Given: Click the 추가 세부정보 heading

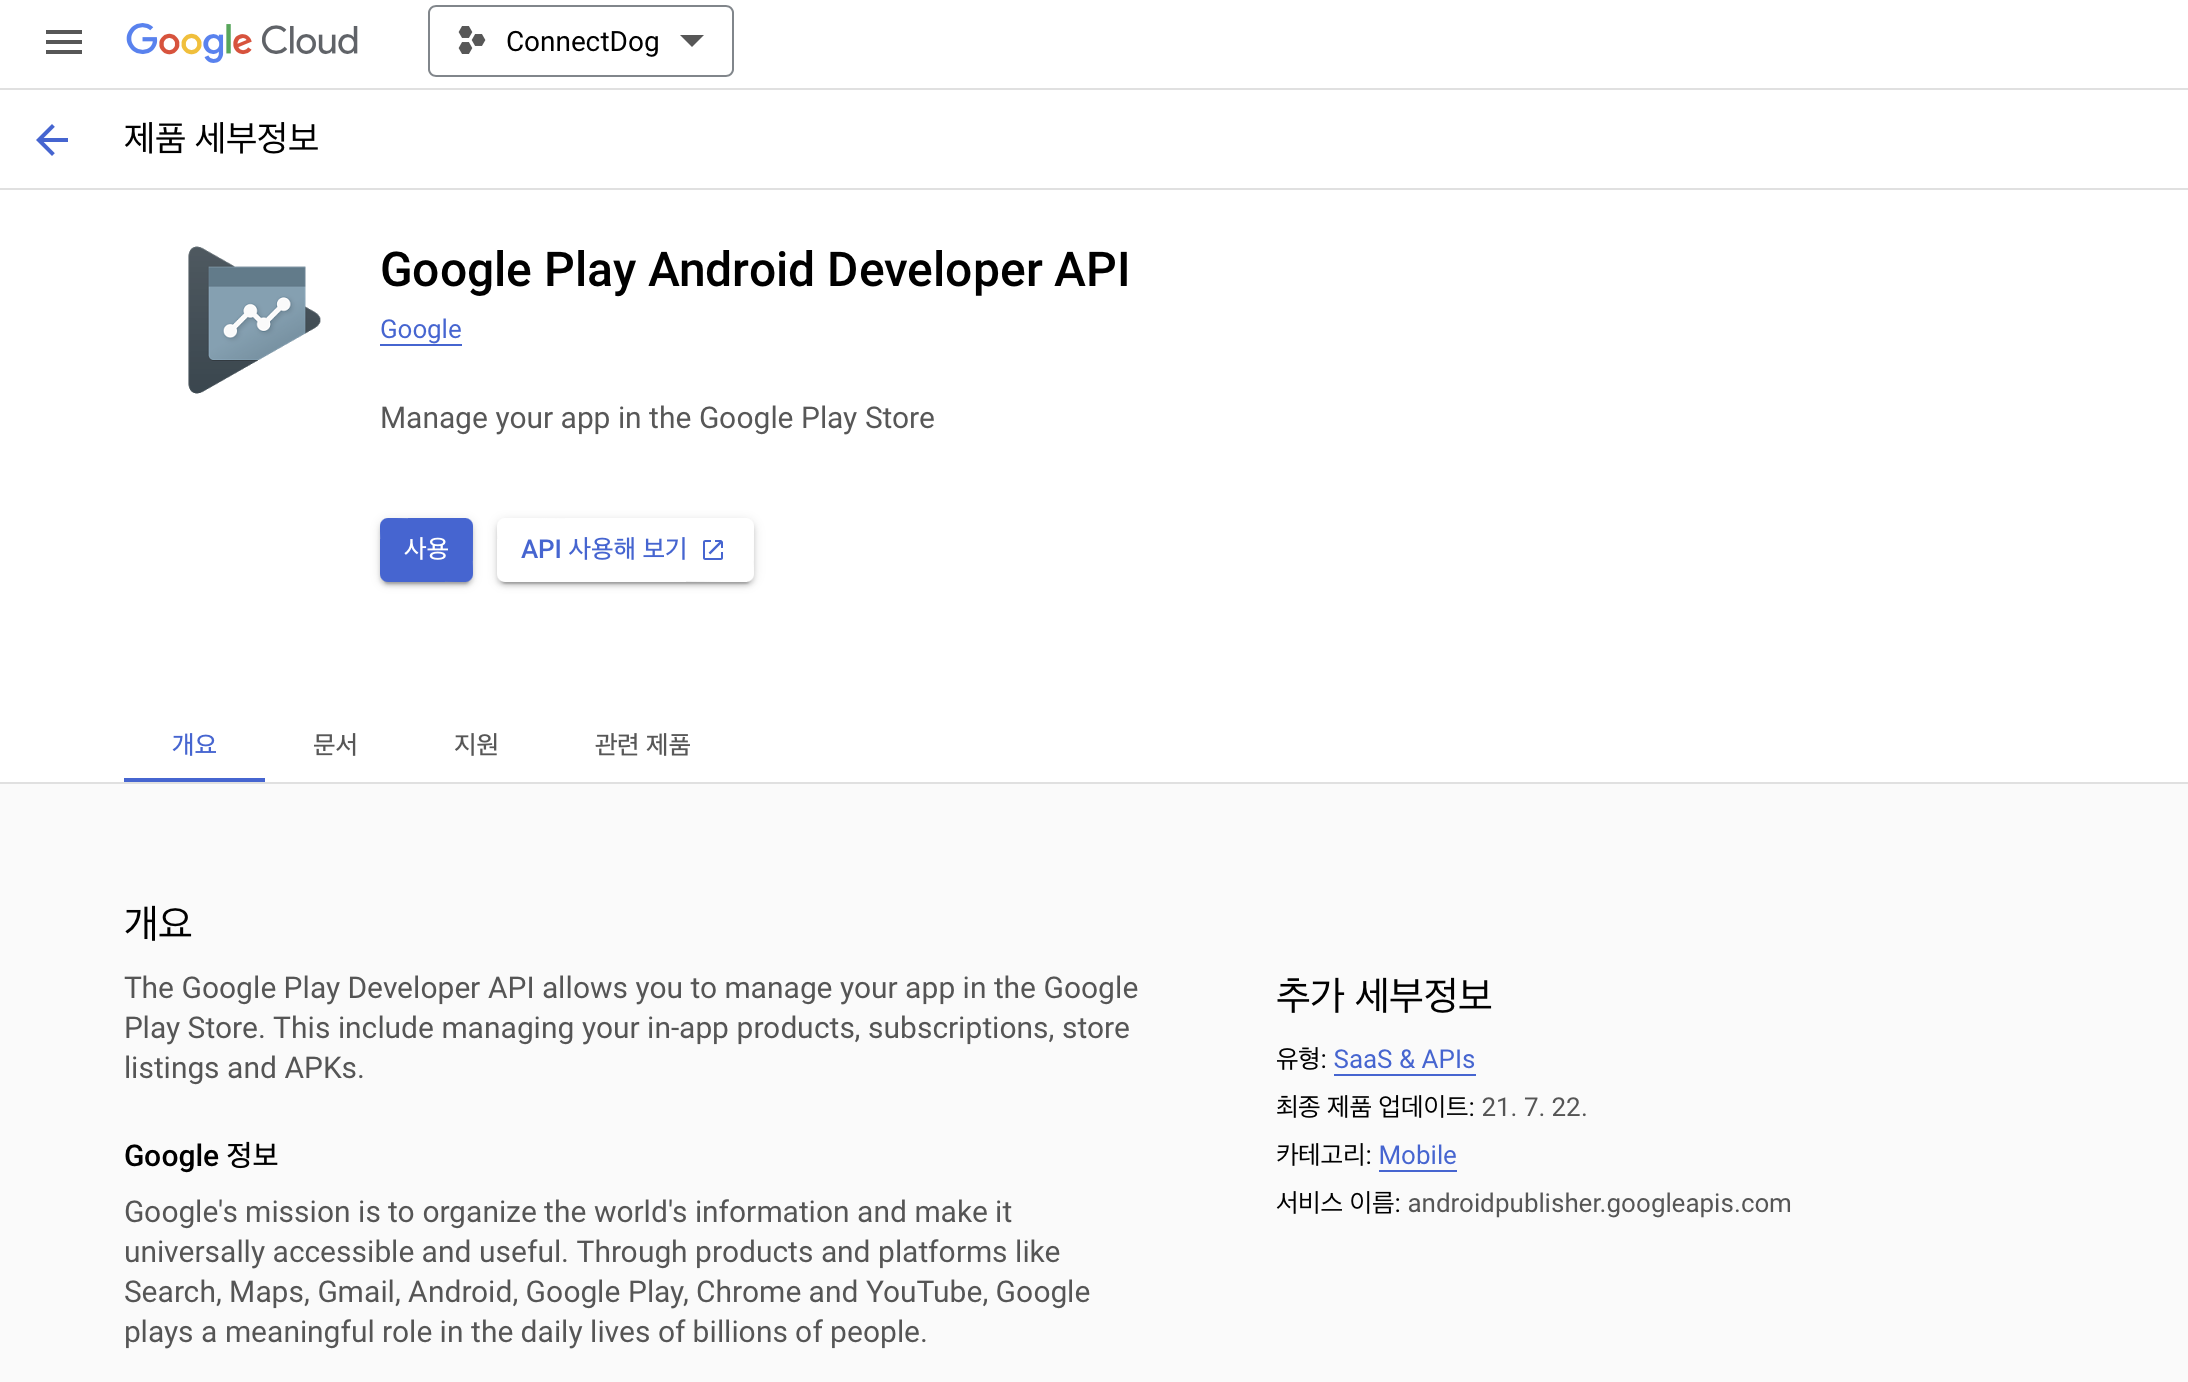Looking at the screenshot, I should click(1384, 995).
